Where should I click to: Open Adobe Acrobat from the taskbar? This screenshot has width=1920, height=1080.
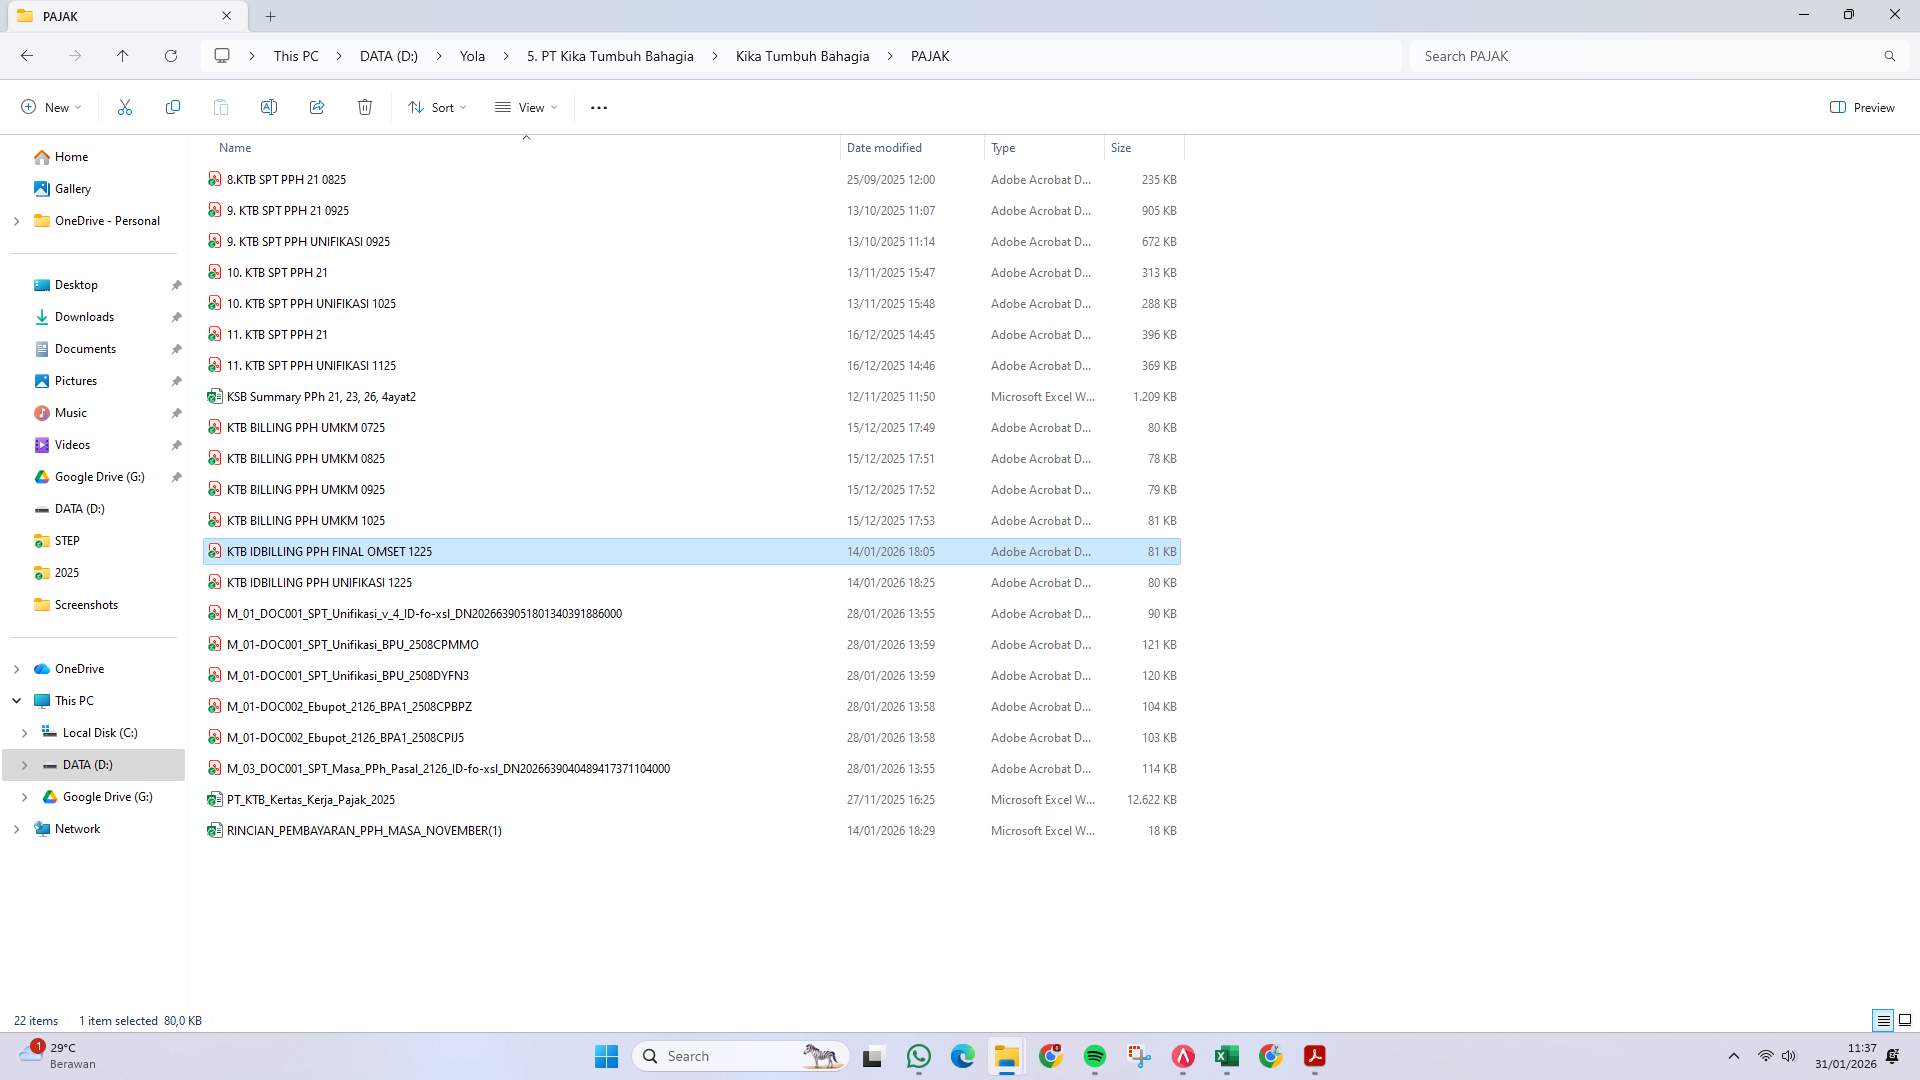1313,1055
